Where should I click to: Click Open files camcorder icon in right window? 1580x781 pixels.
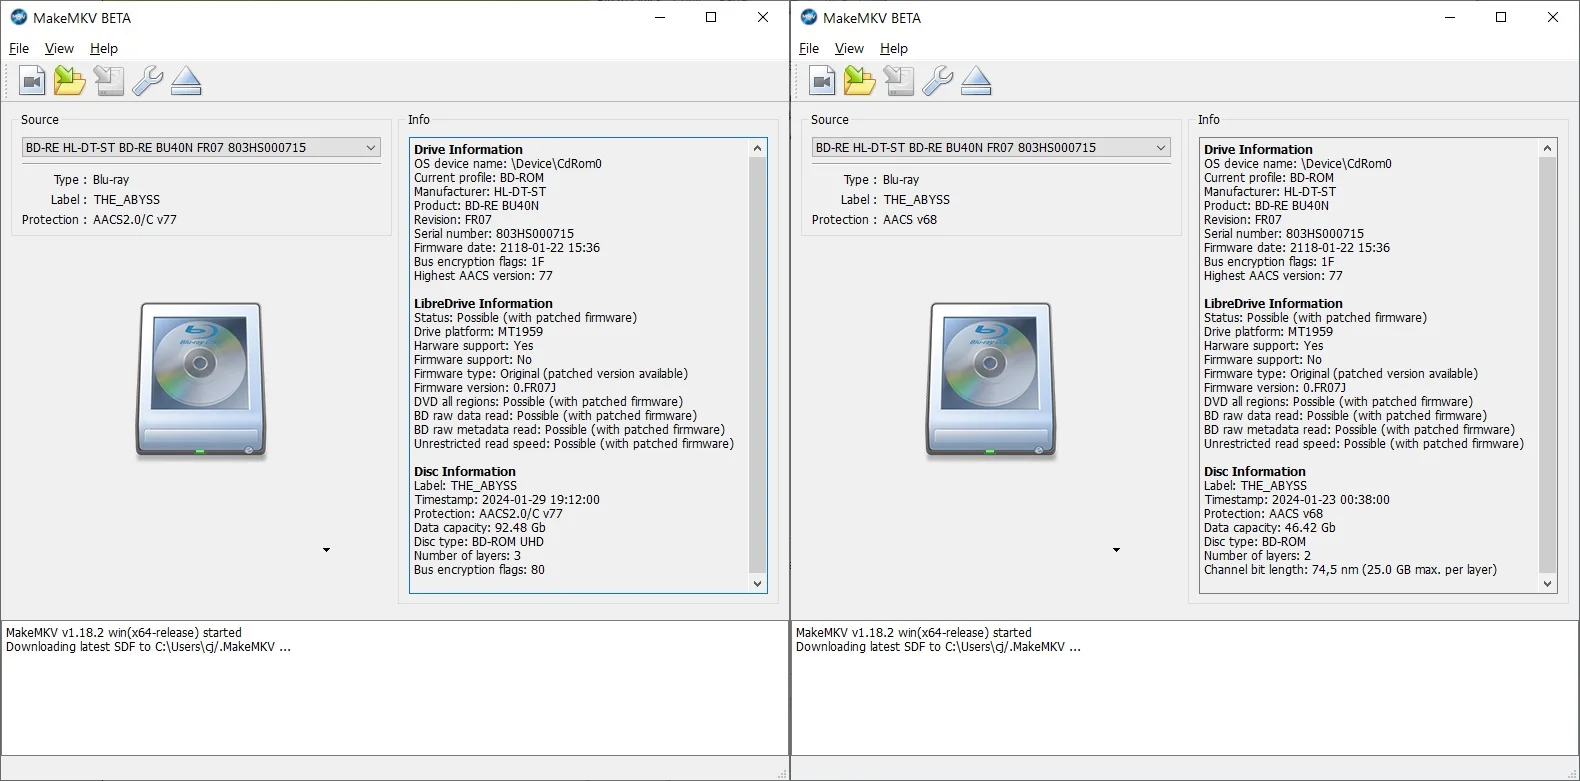click(822, 81)
